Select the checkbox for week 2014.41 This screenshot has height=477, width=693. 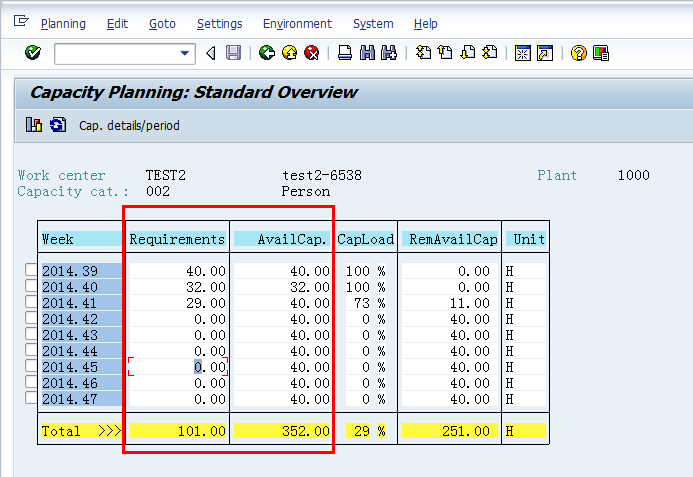[31, 302]
